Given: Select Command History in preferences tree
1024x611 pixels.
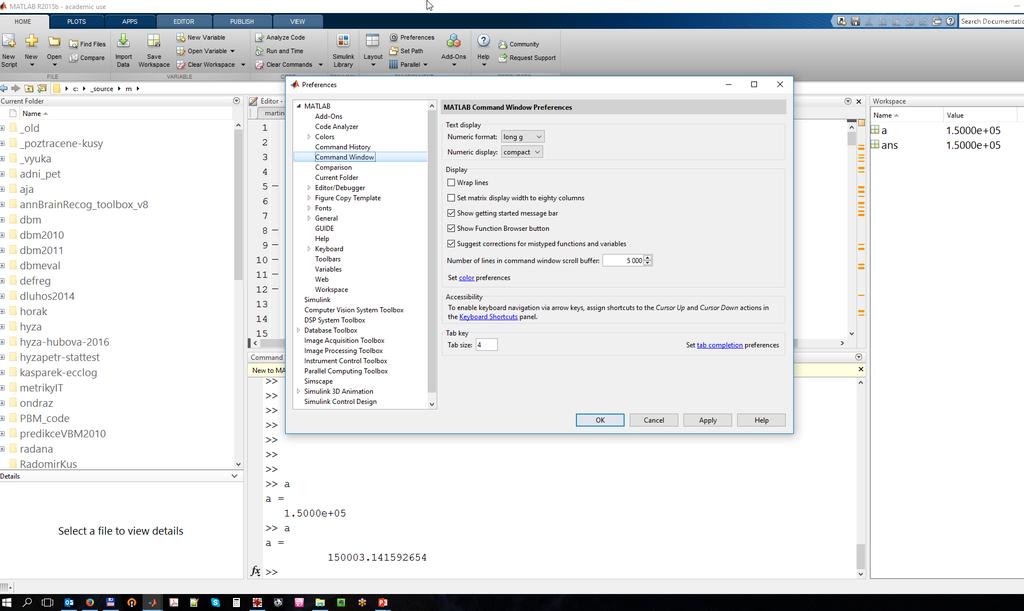Looking at the screenshot, I should click(x=342, y=147).
